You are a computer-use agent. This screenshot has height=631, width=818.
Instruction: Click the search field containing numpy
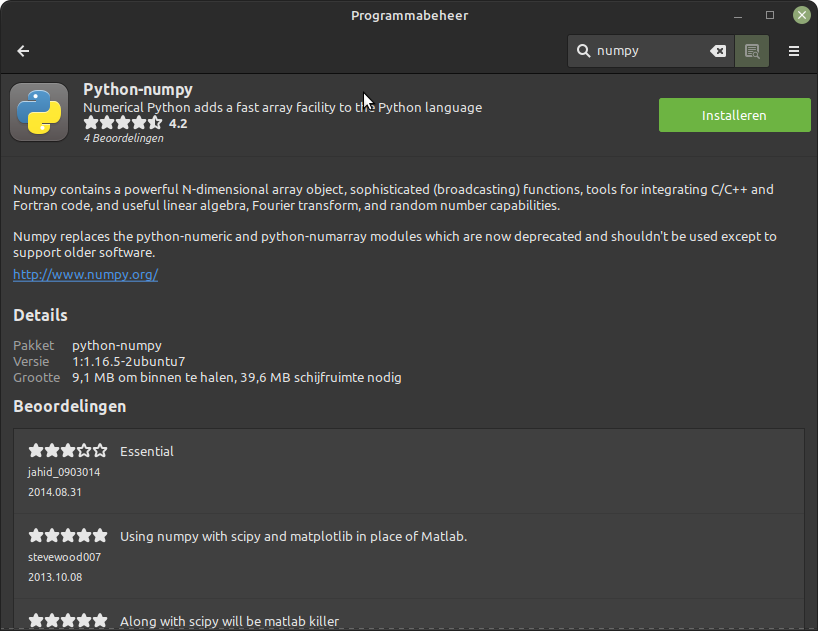coord(651,51)
